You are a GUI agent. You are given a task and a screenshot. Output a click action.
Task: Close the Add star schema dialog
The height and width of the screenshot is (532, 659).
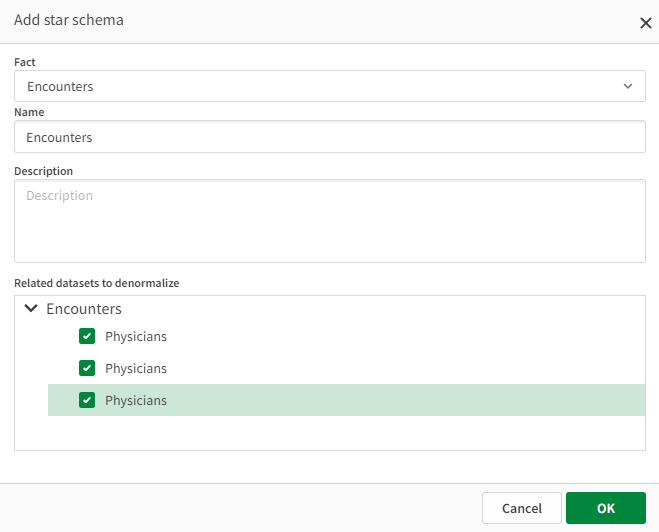click(646, 23)
